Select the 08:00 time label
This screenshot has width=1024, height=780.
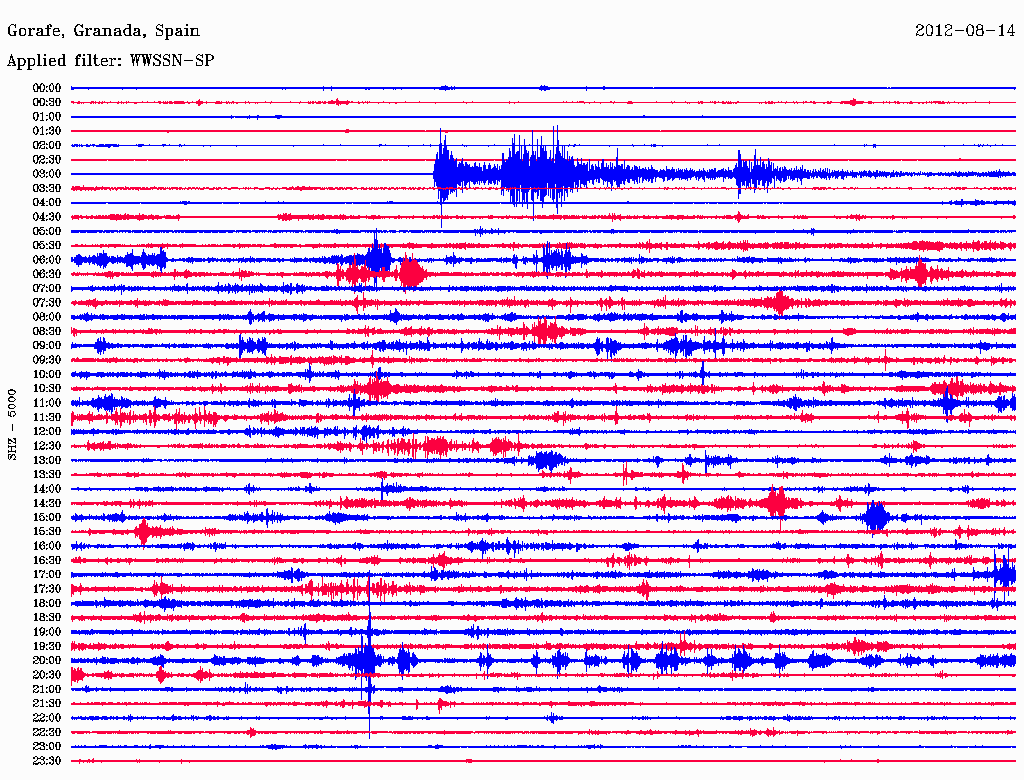[46, 317]
